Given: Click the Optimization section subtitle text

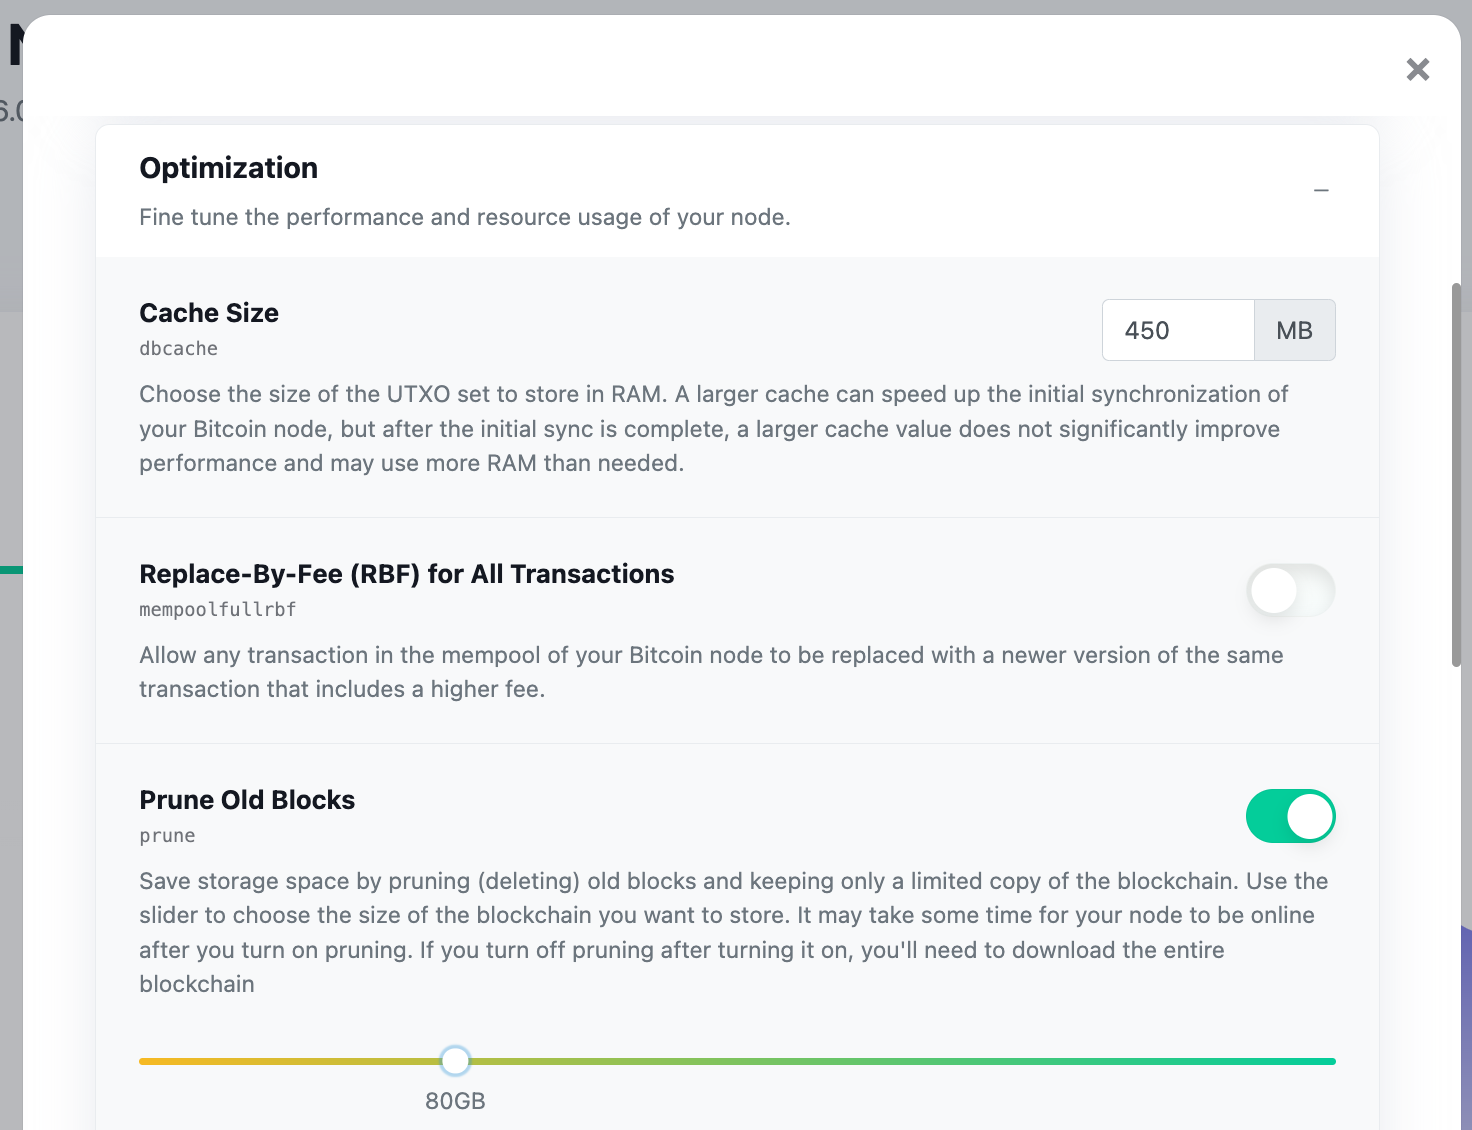Looking at the screenshot, I should (465, 217).
